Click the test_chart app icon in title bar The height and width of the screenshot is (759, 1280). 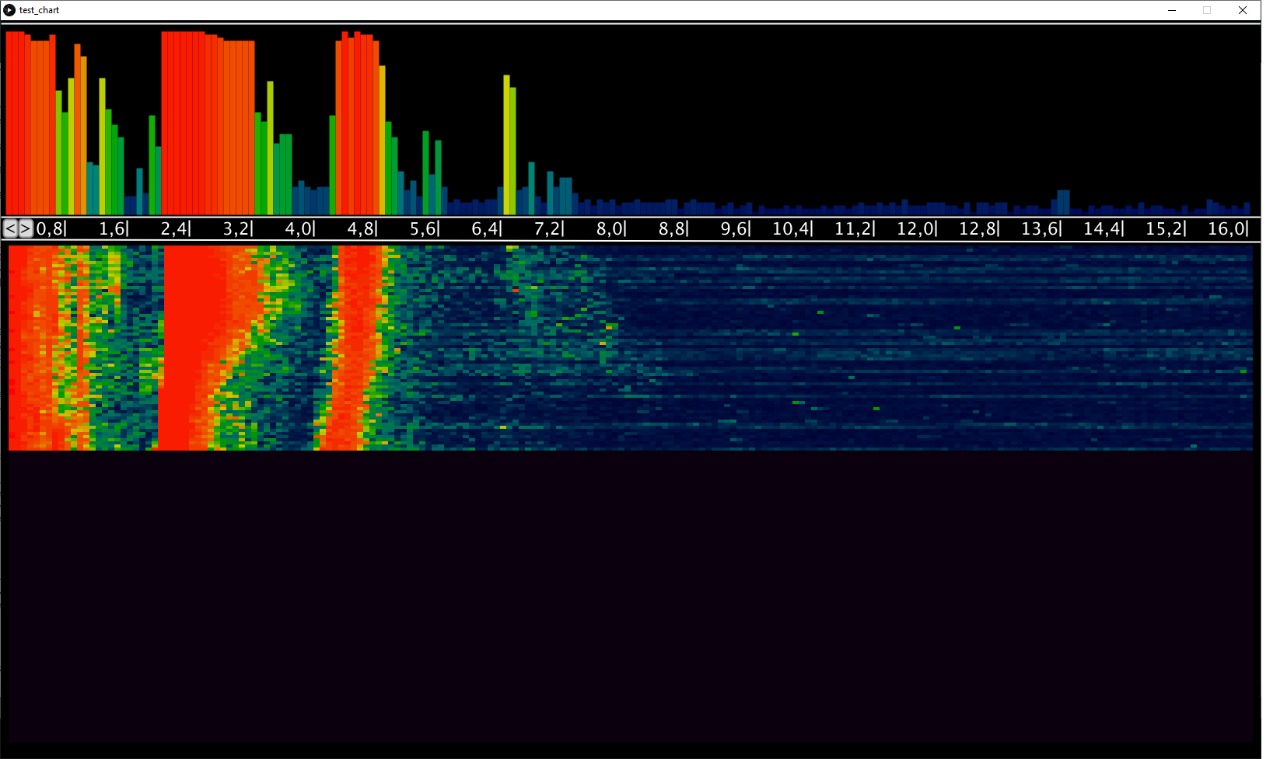tap(9, 10)
